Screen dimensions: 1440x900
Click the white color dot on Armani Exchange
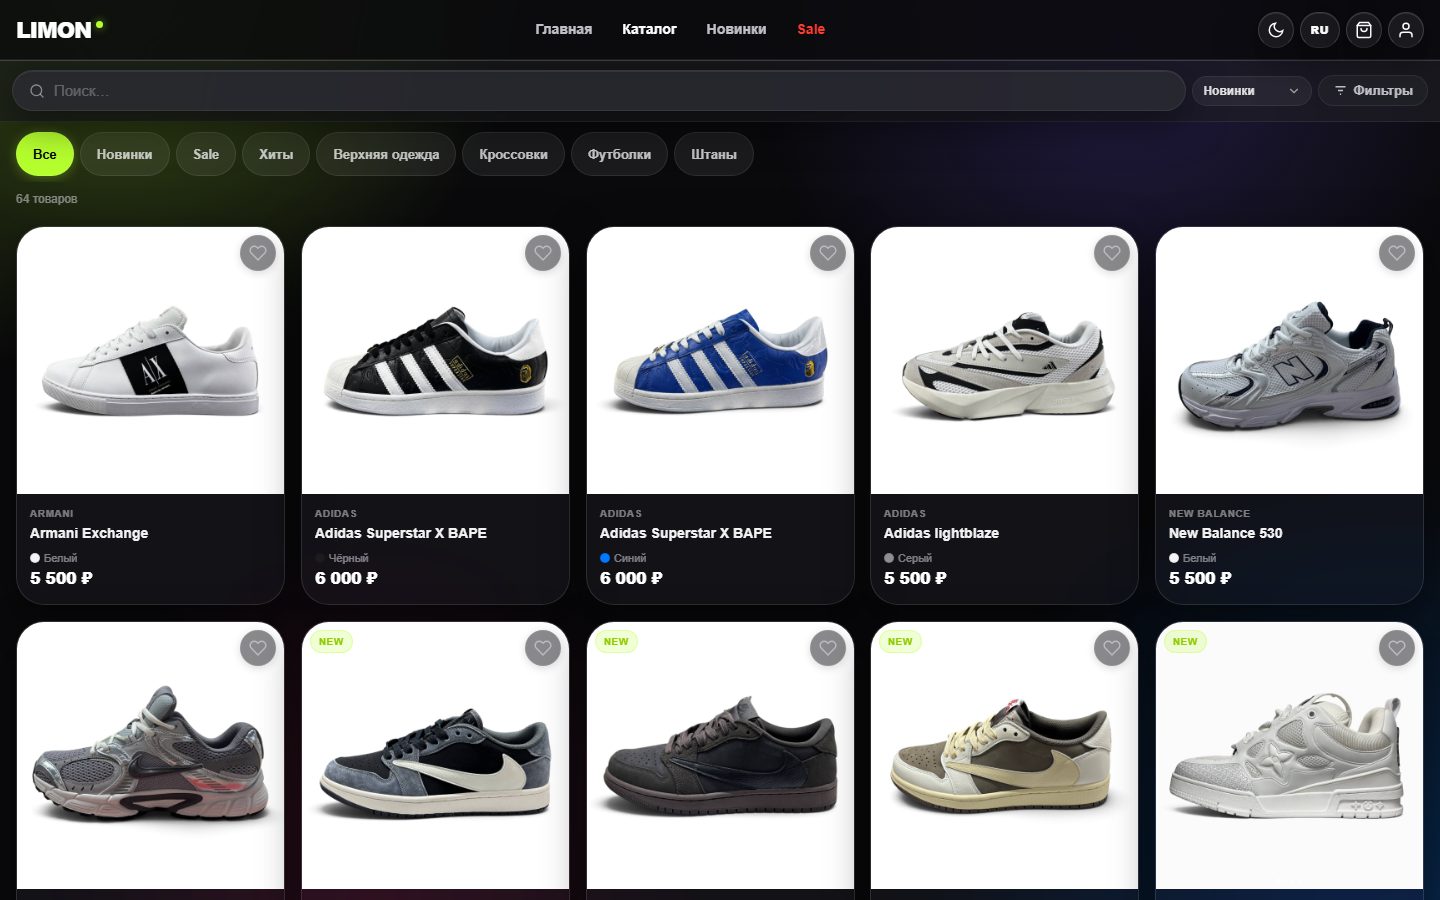(35, 558)
